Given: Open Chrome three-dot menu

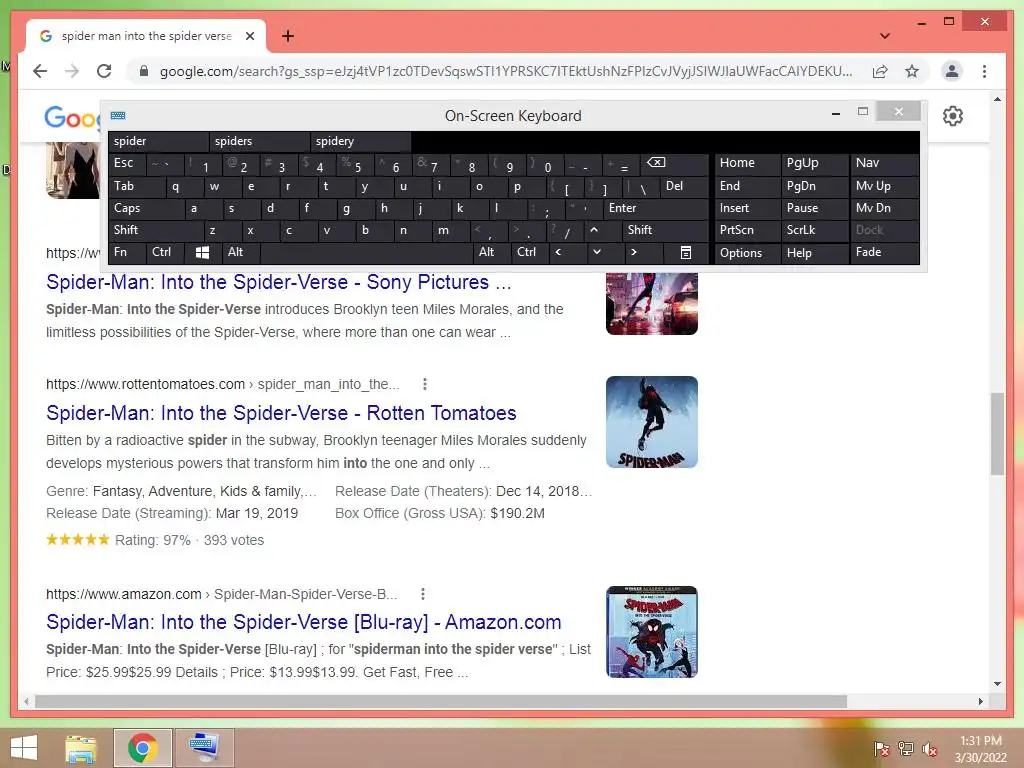Looking at the screenshot, I should (984, 71).
